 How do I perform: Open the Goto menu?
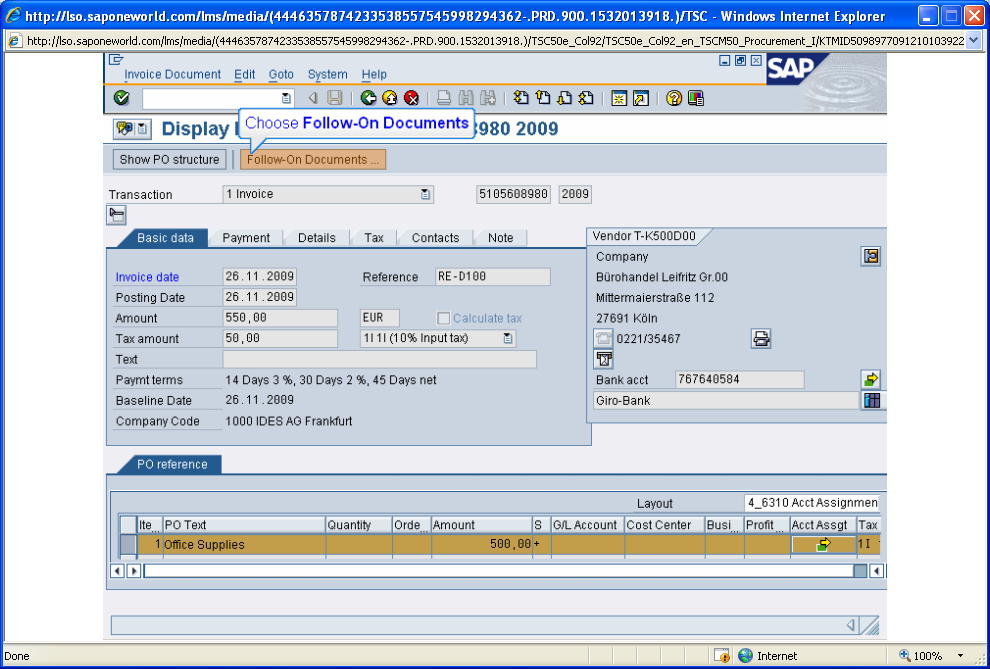[281, 74]
